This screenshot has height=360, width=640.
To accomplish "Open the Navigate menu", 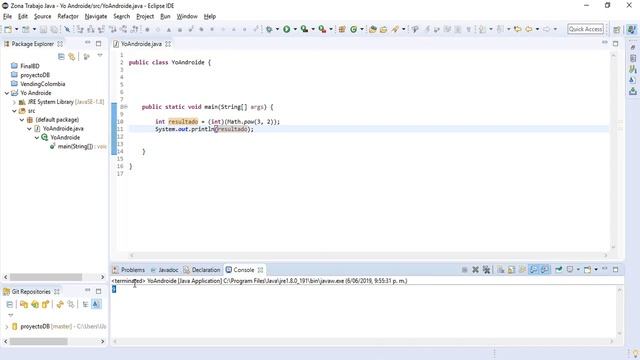I will (x=96, y=16).
